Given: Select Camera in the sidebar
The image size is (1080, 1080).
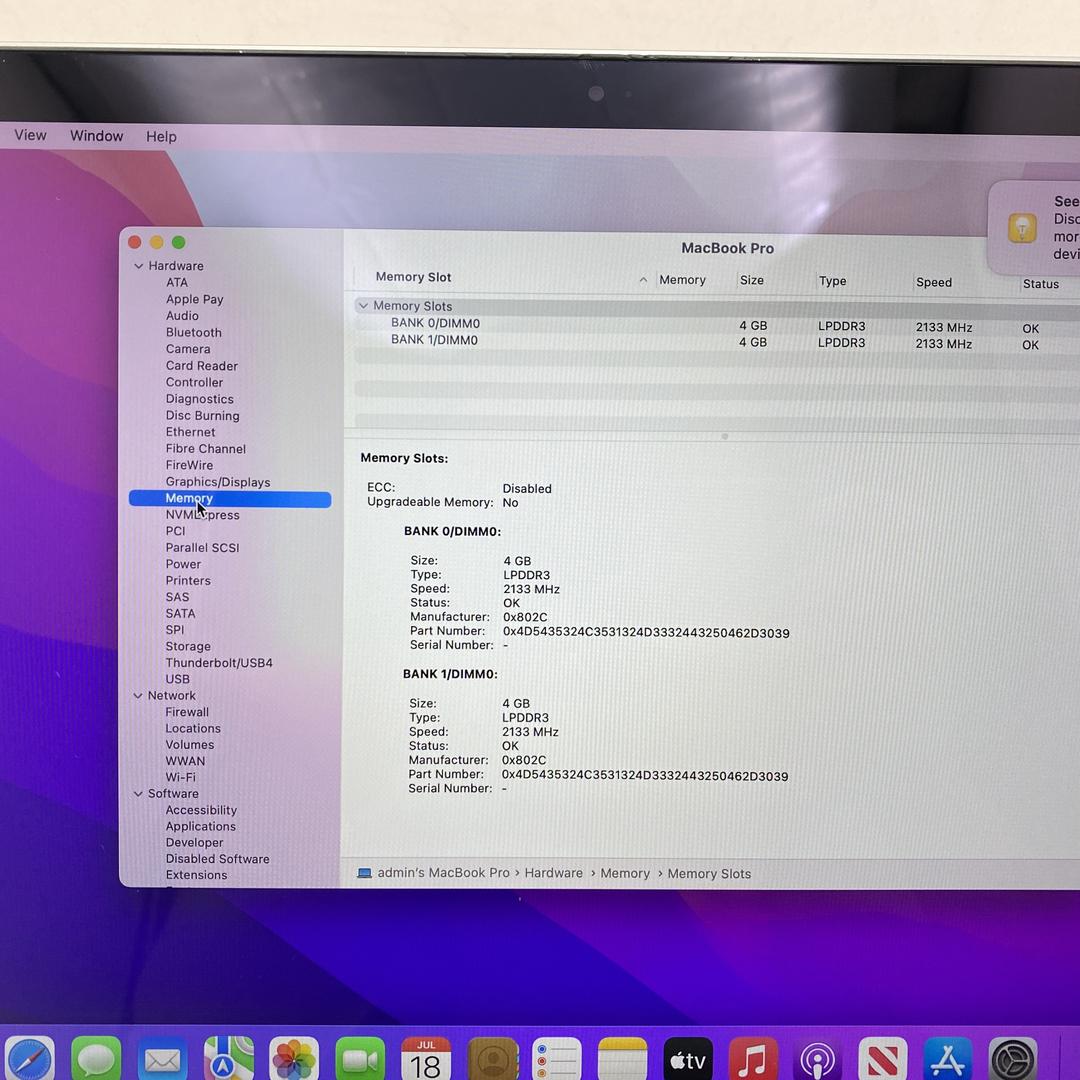Looking at the screenshot, I should [x=187, y=349].
